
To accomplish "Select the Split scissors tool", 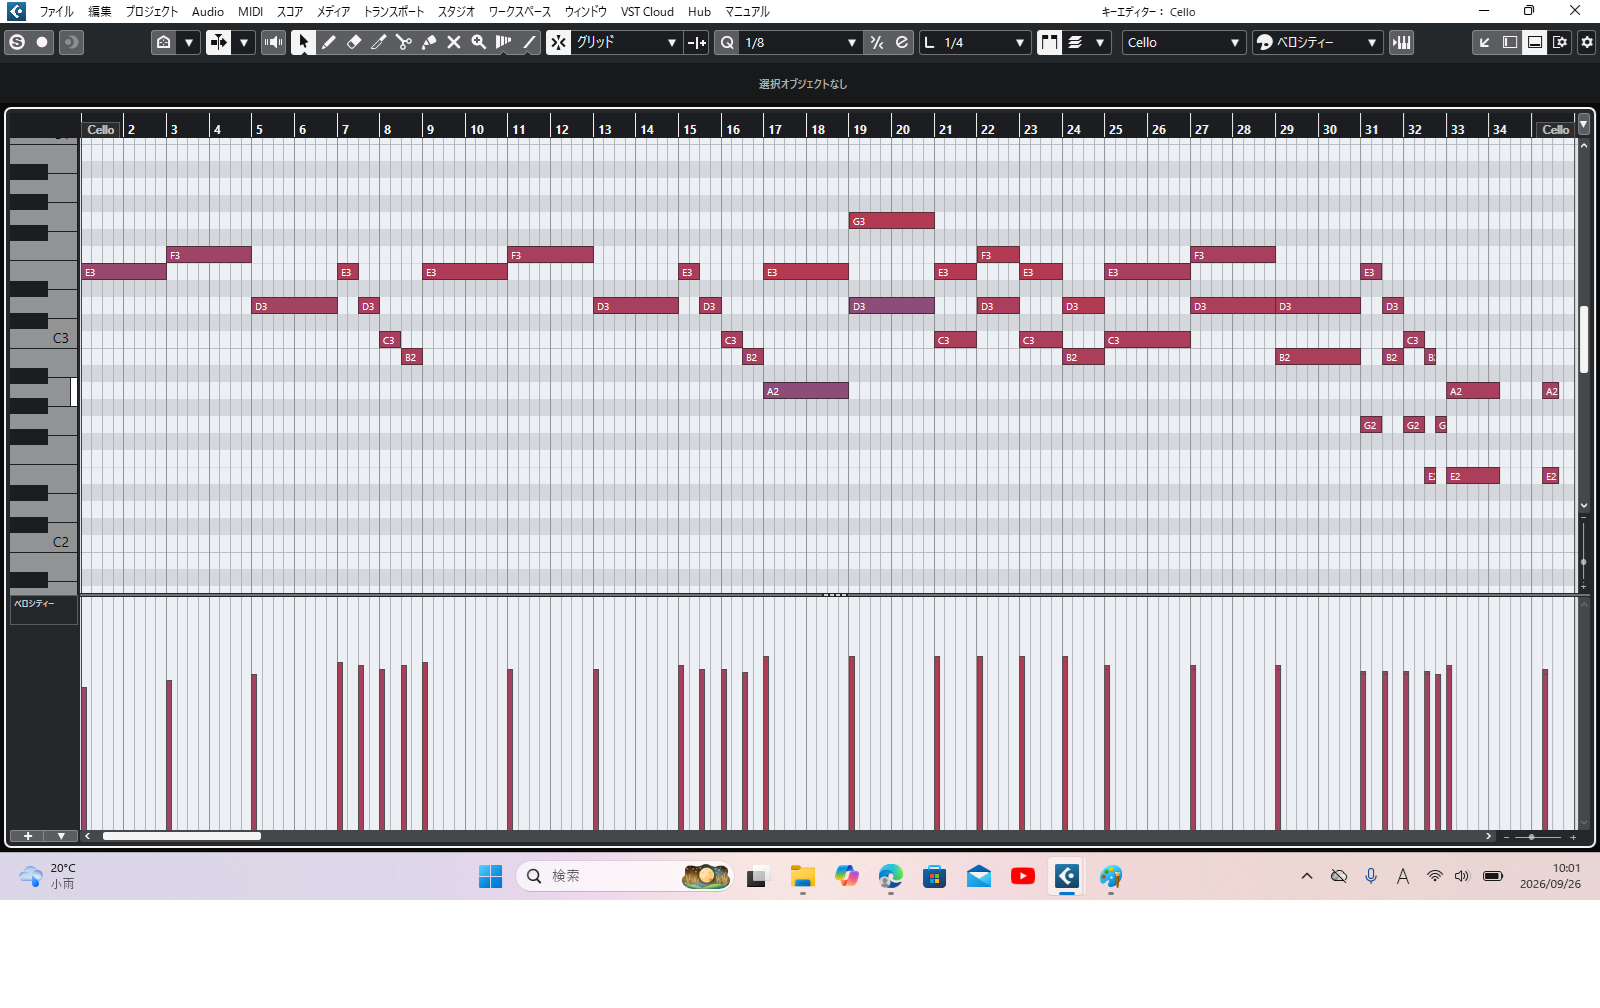I will point(403,42).
